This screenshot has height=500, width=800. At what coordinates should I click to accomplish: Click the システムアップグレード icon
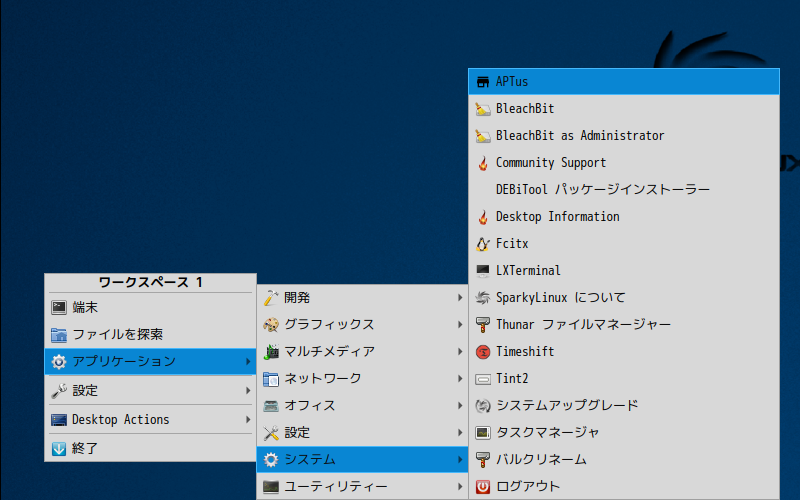(x=483, y=406)
